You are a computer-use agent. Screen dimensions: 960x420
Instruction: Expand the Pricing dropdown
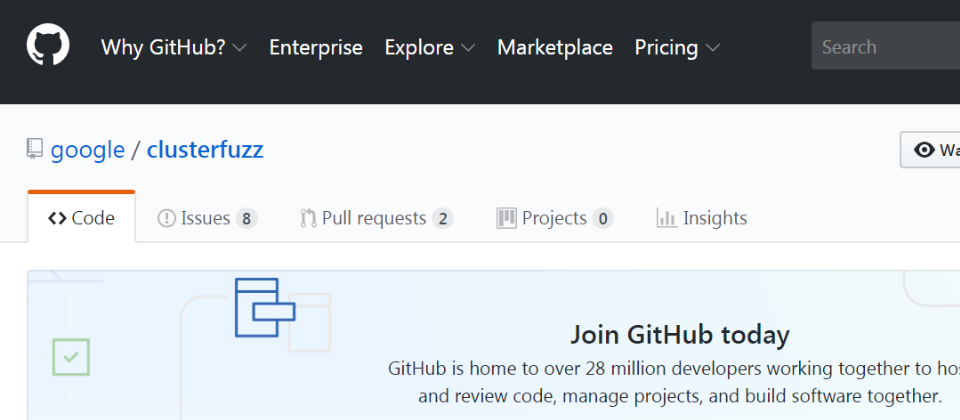(x=677, y=47)
